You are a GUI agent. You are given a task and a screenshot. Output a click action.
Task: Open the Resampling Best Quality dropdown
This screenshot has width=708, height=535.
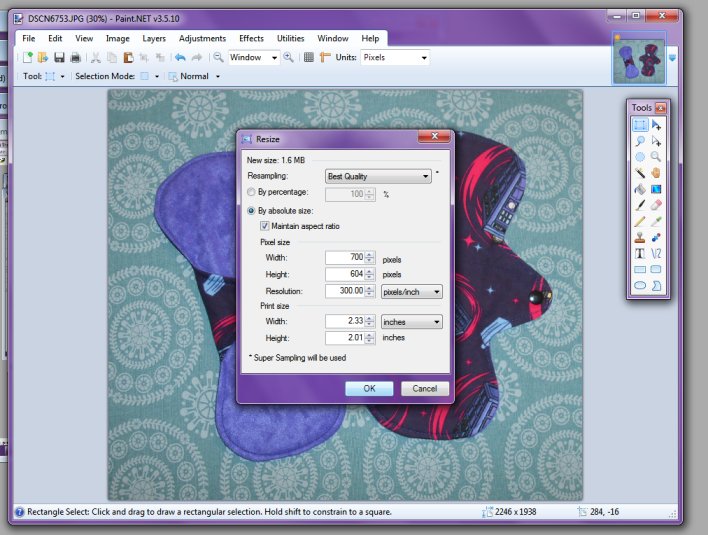(378, 176)
